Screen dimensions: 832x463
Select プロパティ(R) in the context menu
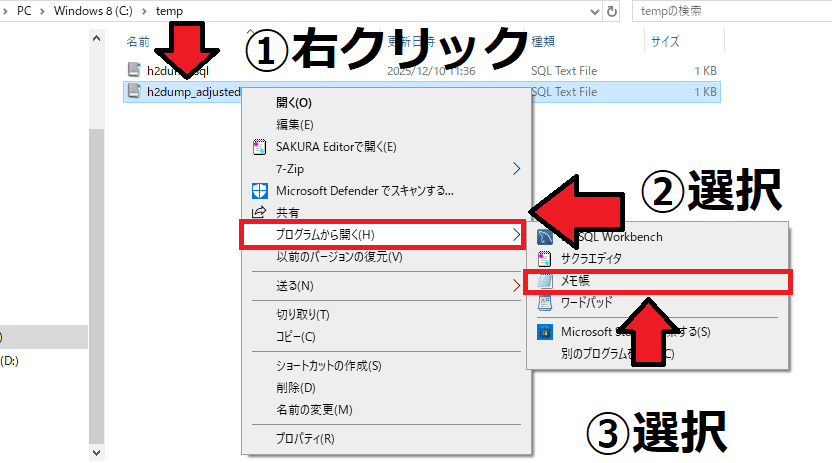coord(305,438)
